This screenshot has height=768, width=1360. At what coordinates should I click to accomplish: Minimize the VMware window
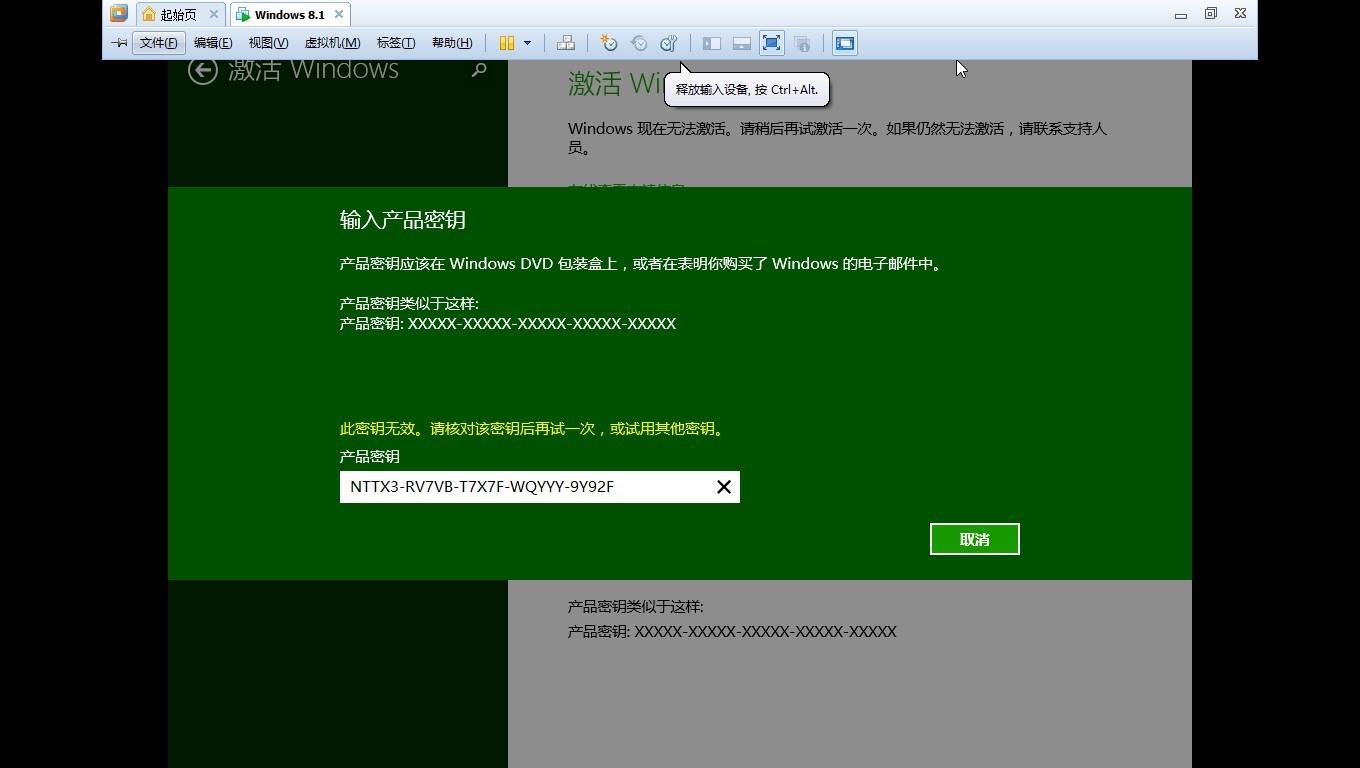click(x=1181, y=14)
